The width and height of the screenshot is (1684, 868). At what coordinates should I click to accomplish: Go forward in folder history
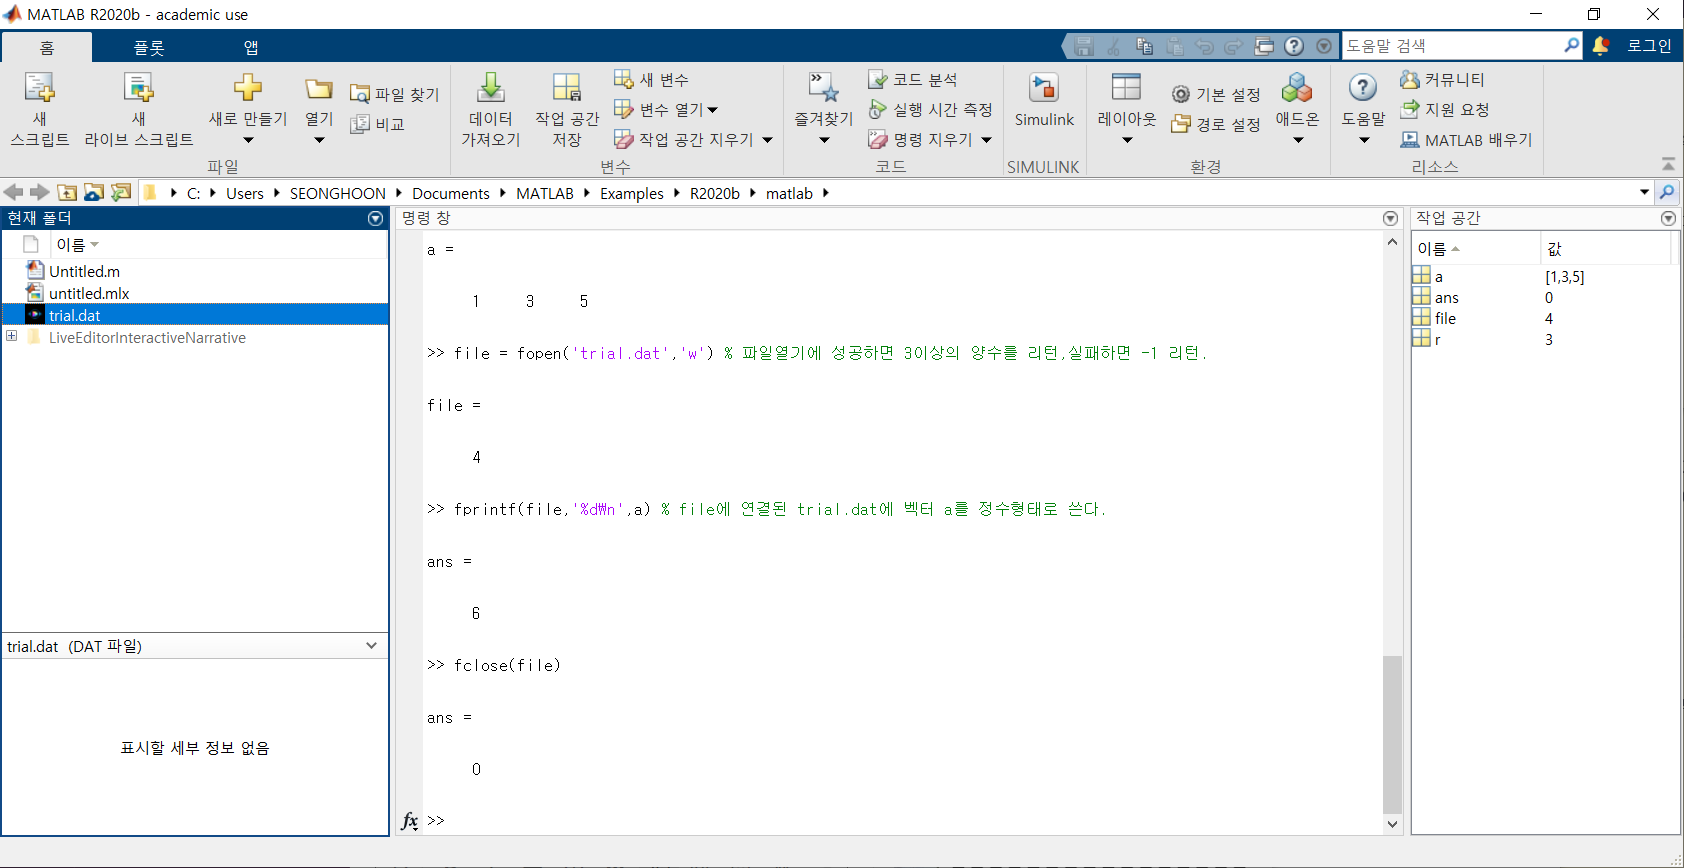[x=40, y=192]
